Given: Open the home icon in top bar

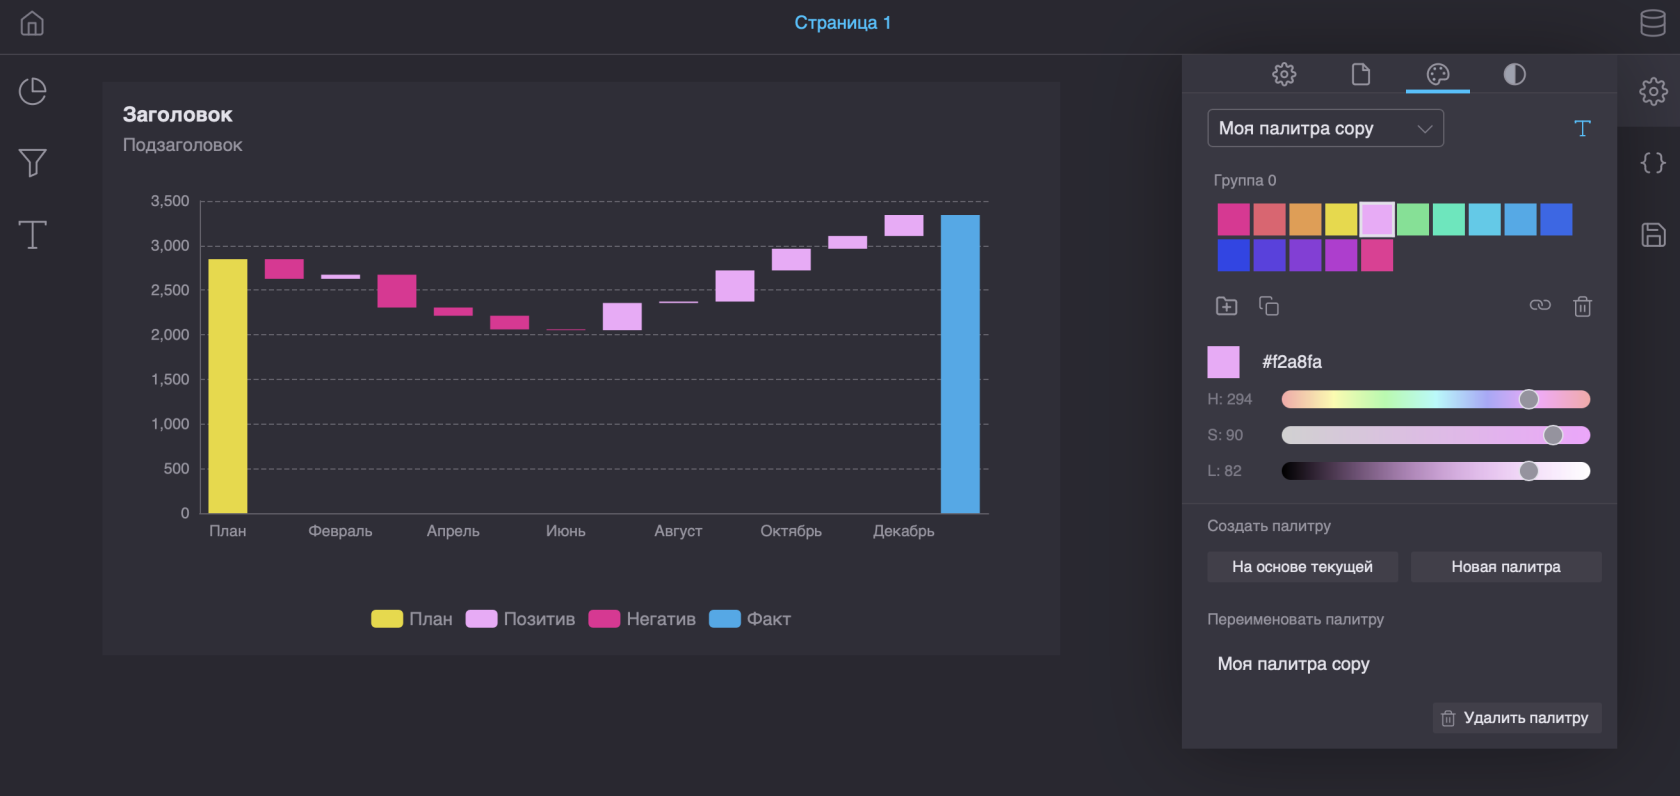Looking at the screenshot, I should click(32, 23).
